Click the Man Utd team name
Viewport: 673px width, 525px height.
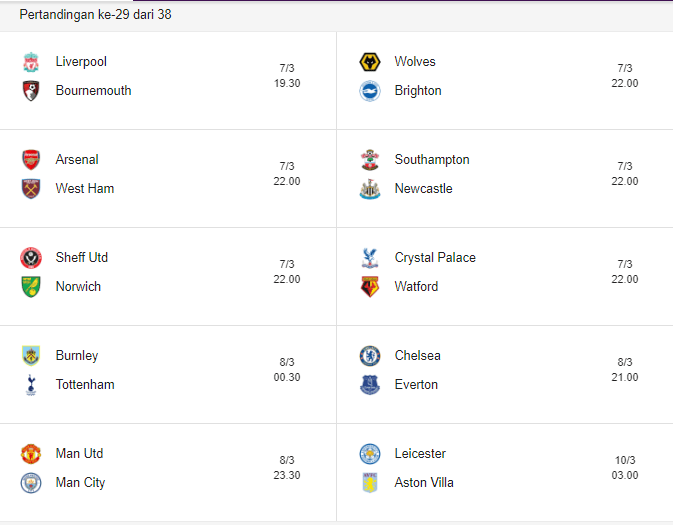(79, 454)
